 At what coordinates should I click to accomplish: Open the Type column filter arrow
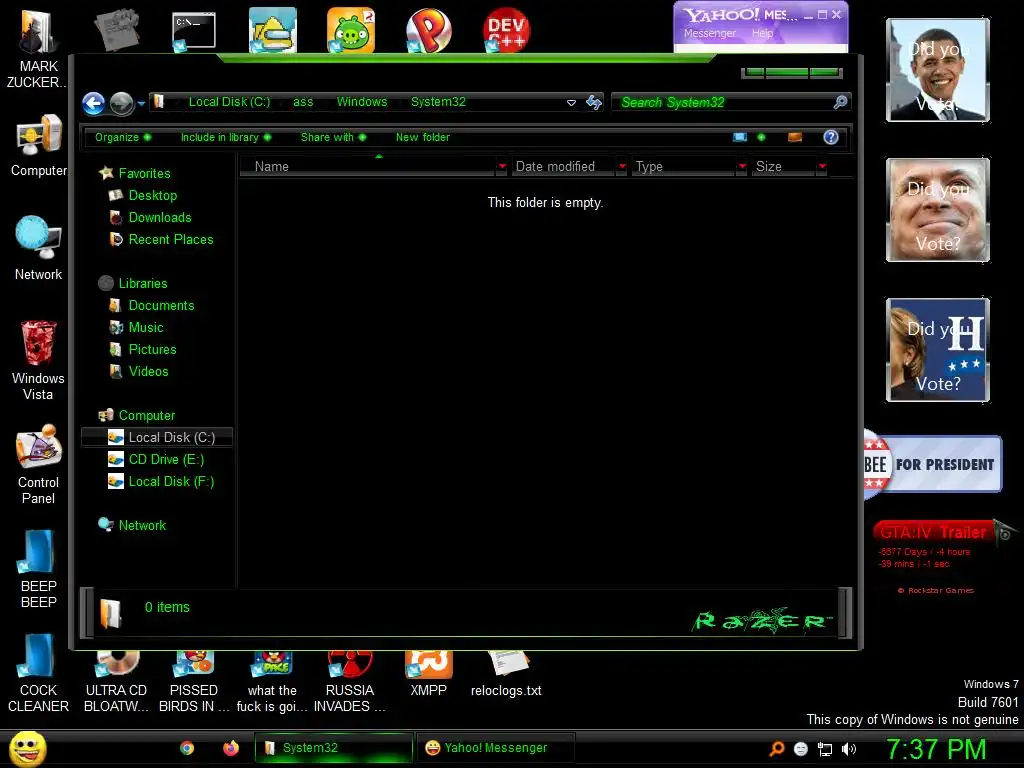(x=742, y=167)
